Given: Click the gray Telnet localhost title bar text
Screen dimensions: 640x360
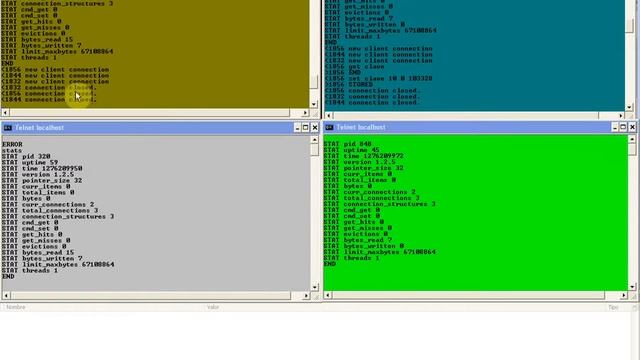Looking at the screenshot, I should [x=39, y=128].
